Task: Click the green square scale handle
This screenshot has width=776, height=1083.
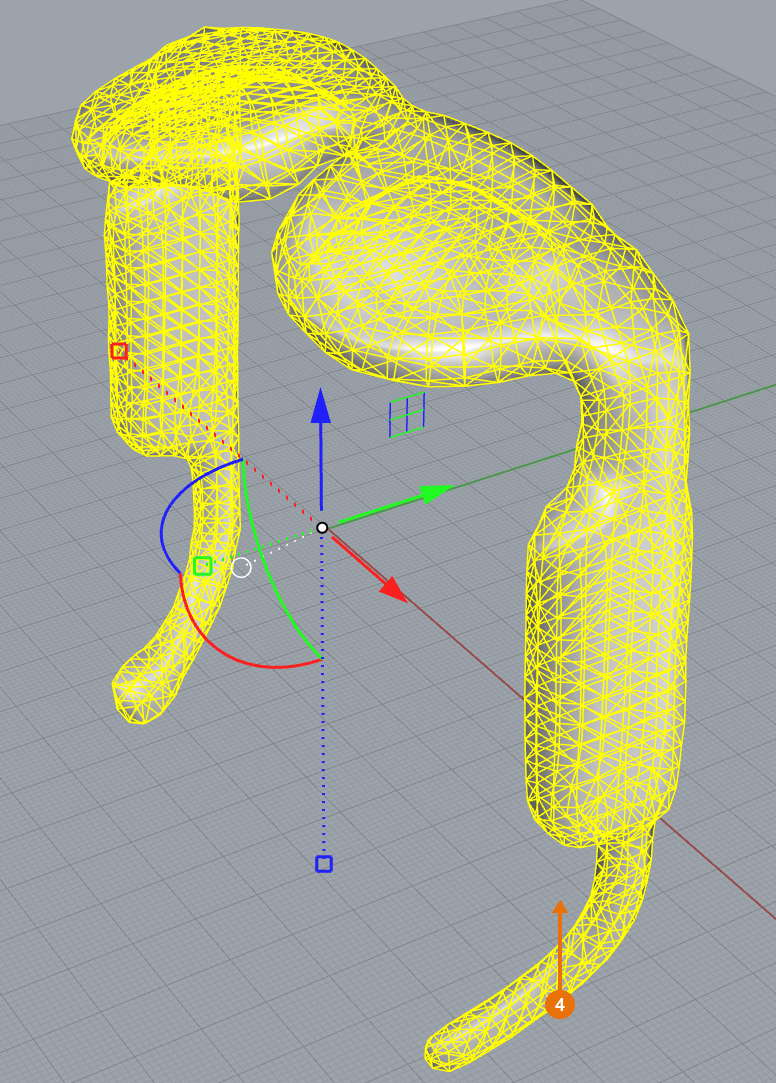Action: (202, 566)
